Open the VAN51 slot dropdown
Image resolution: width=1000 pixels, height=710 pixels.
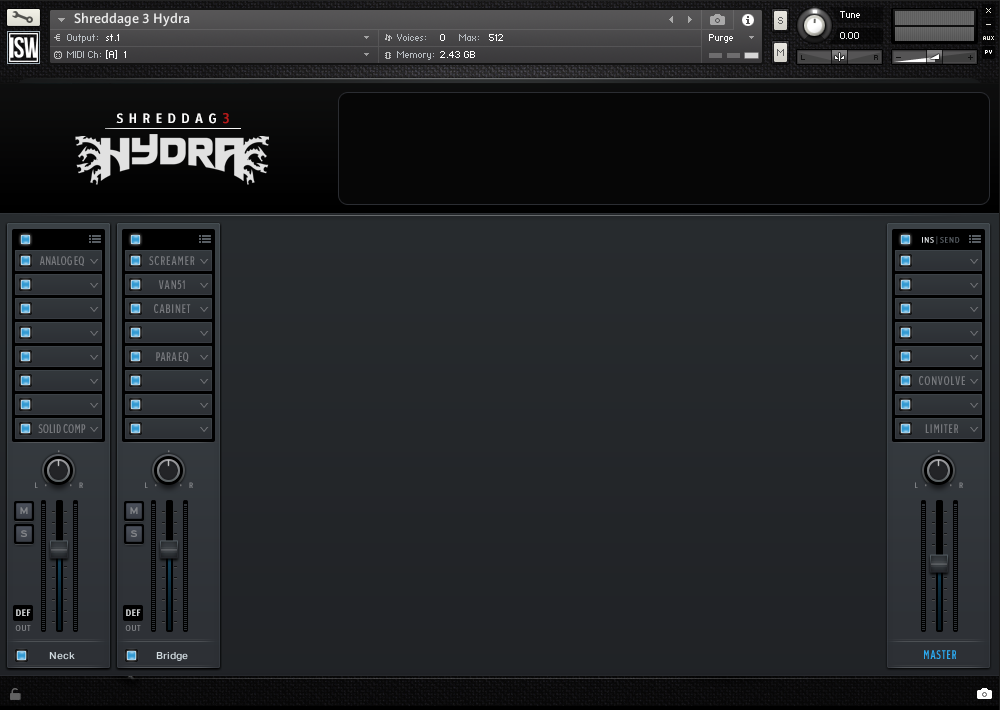point(204,285)
